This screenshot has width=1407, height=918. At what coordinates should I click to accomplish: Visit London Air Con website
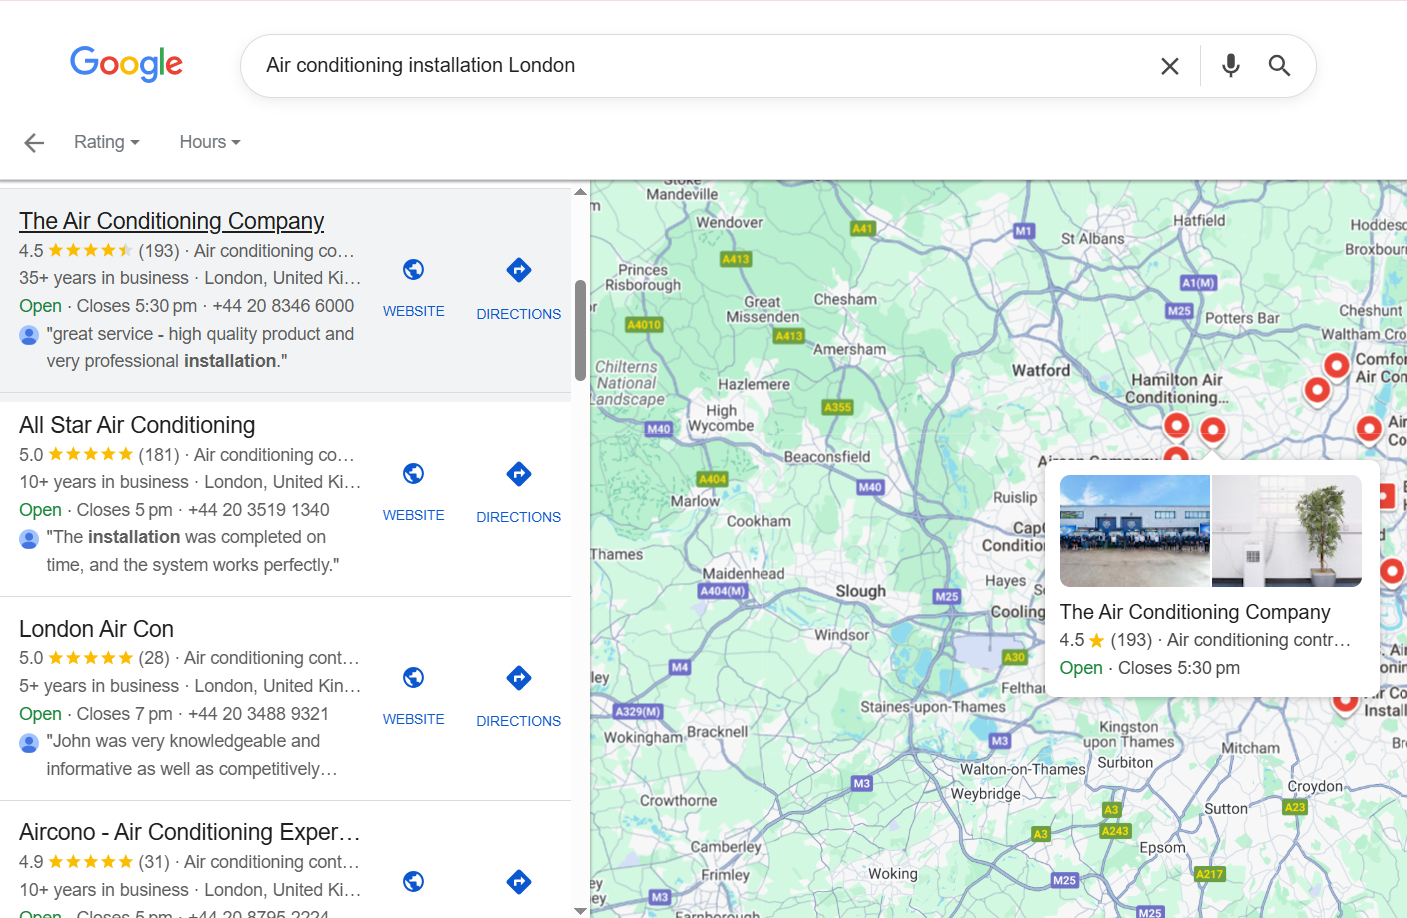tap(413, 693)
